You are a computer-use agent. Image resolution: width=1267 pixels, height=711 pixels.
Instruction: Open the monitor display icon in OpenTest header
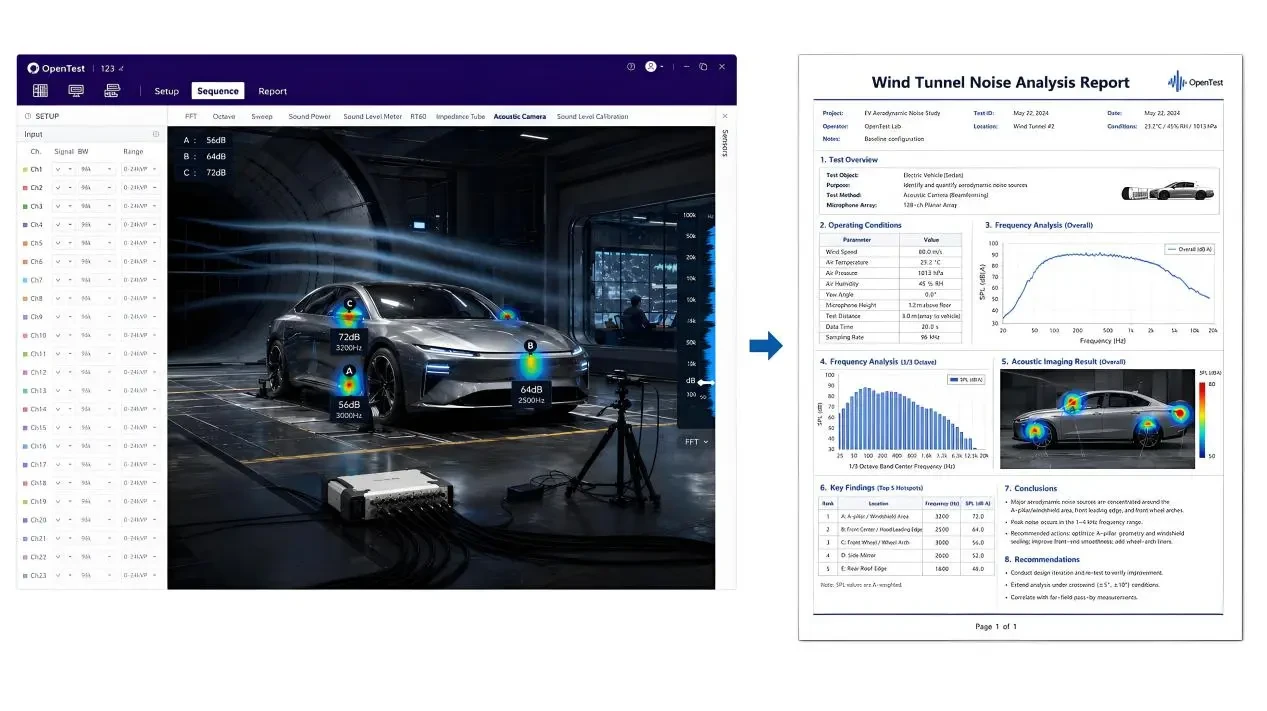coord(76,90)
